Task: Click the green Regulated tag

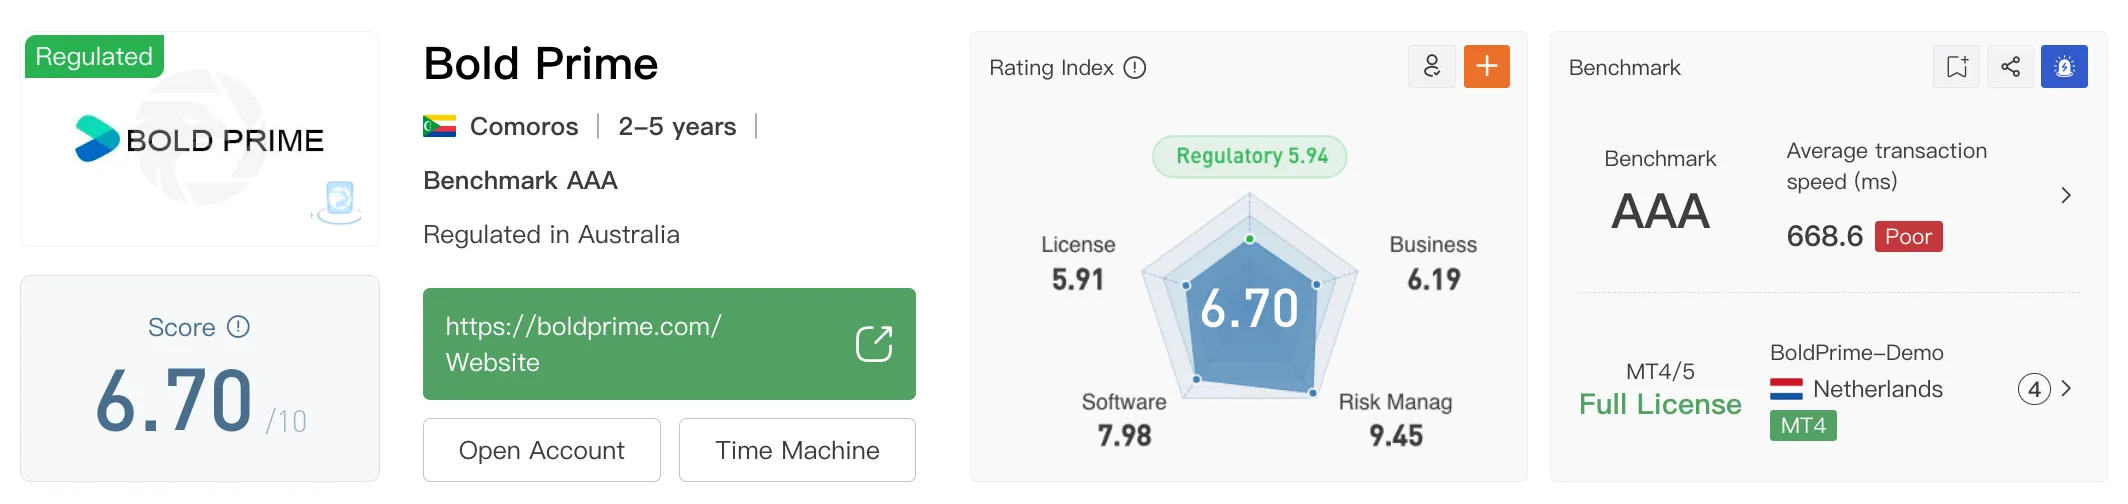Action: 94,57
